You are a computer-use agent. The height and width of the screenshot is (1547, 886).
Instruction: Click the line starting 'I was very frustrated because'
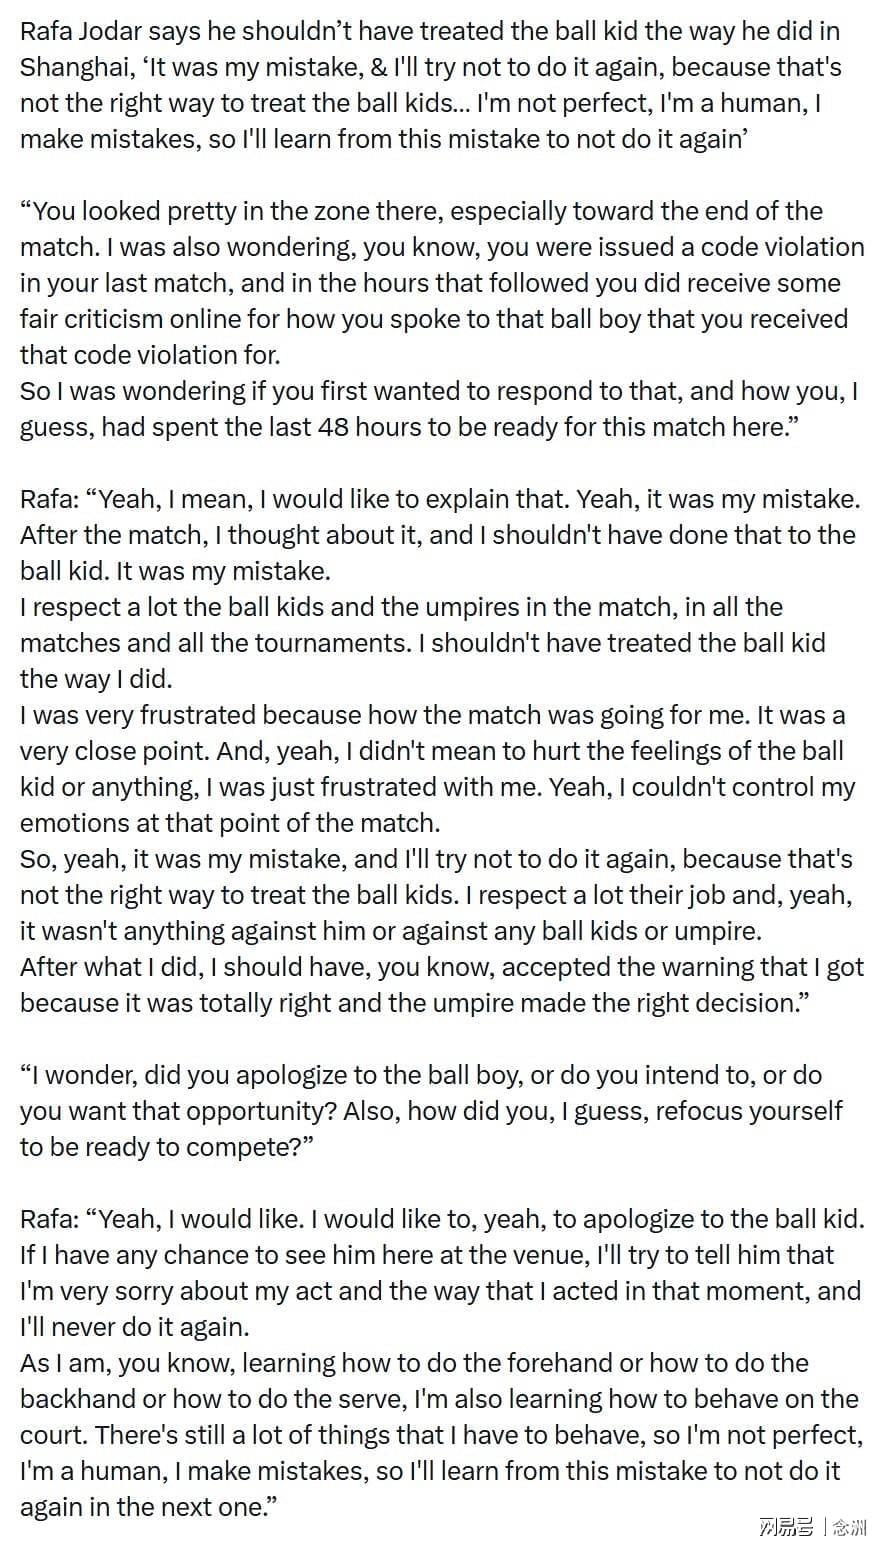click(x=433, y=715)
